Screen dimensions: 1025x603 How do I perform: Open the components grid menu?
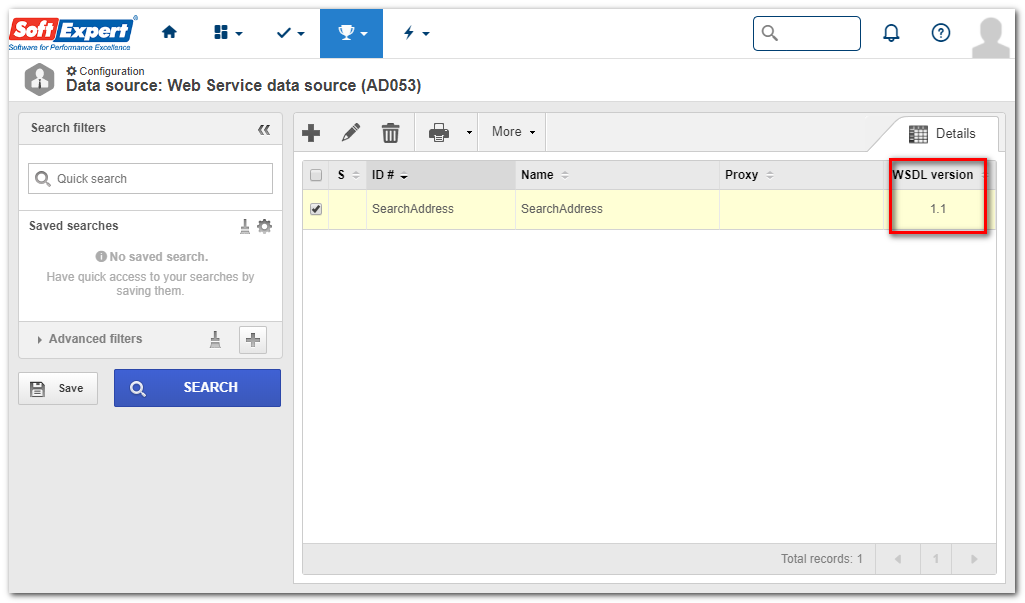[x=227, y=33]
